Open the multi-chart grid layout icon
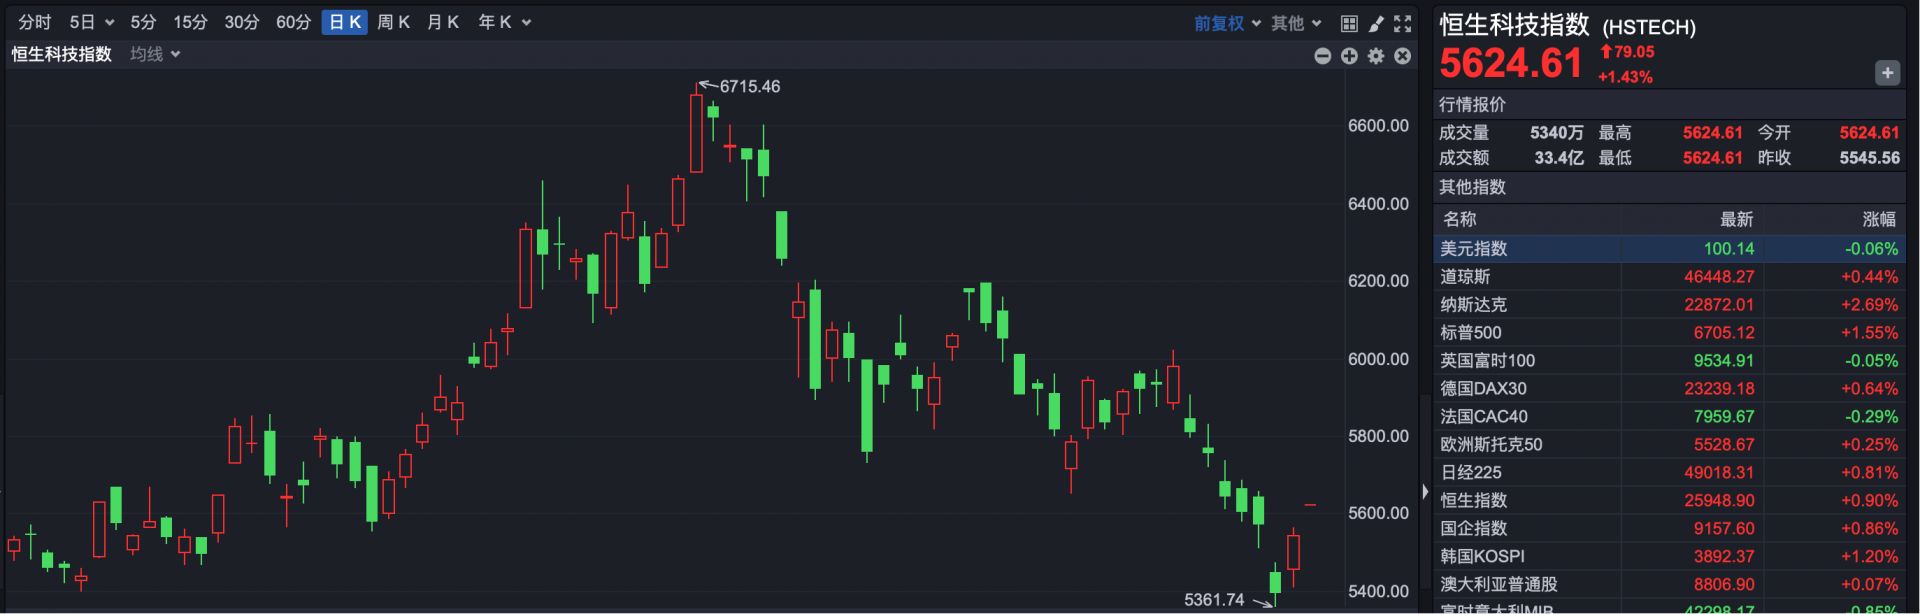The image size is (1920, 614). pyautogui.click(x=1349, y=23)
